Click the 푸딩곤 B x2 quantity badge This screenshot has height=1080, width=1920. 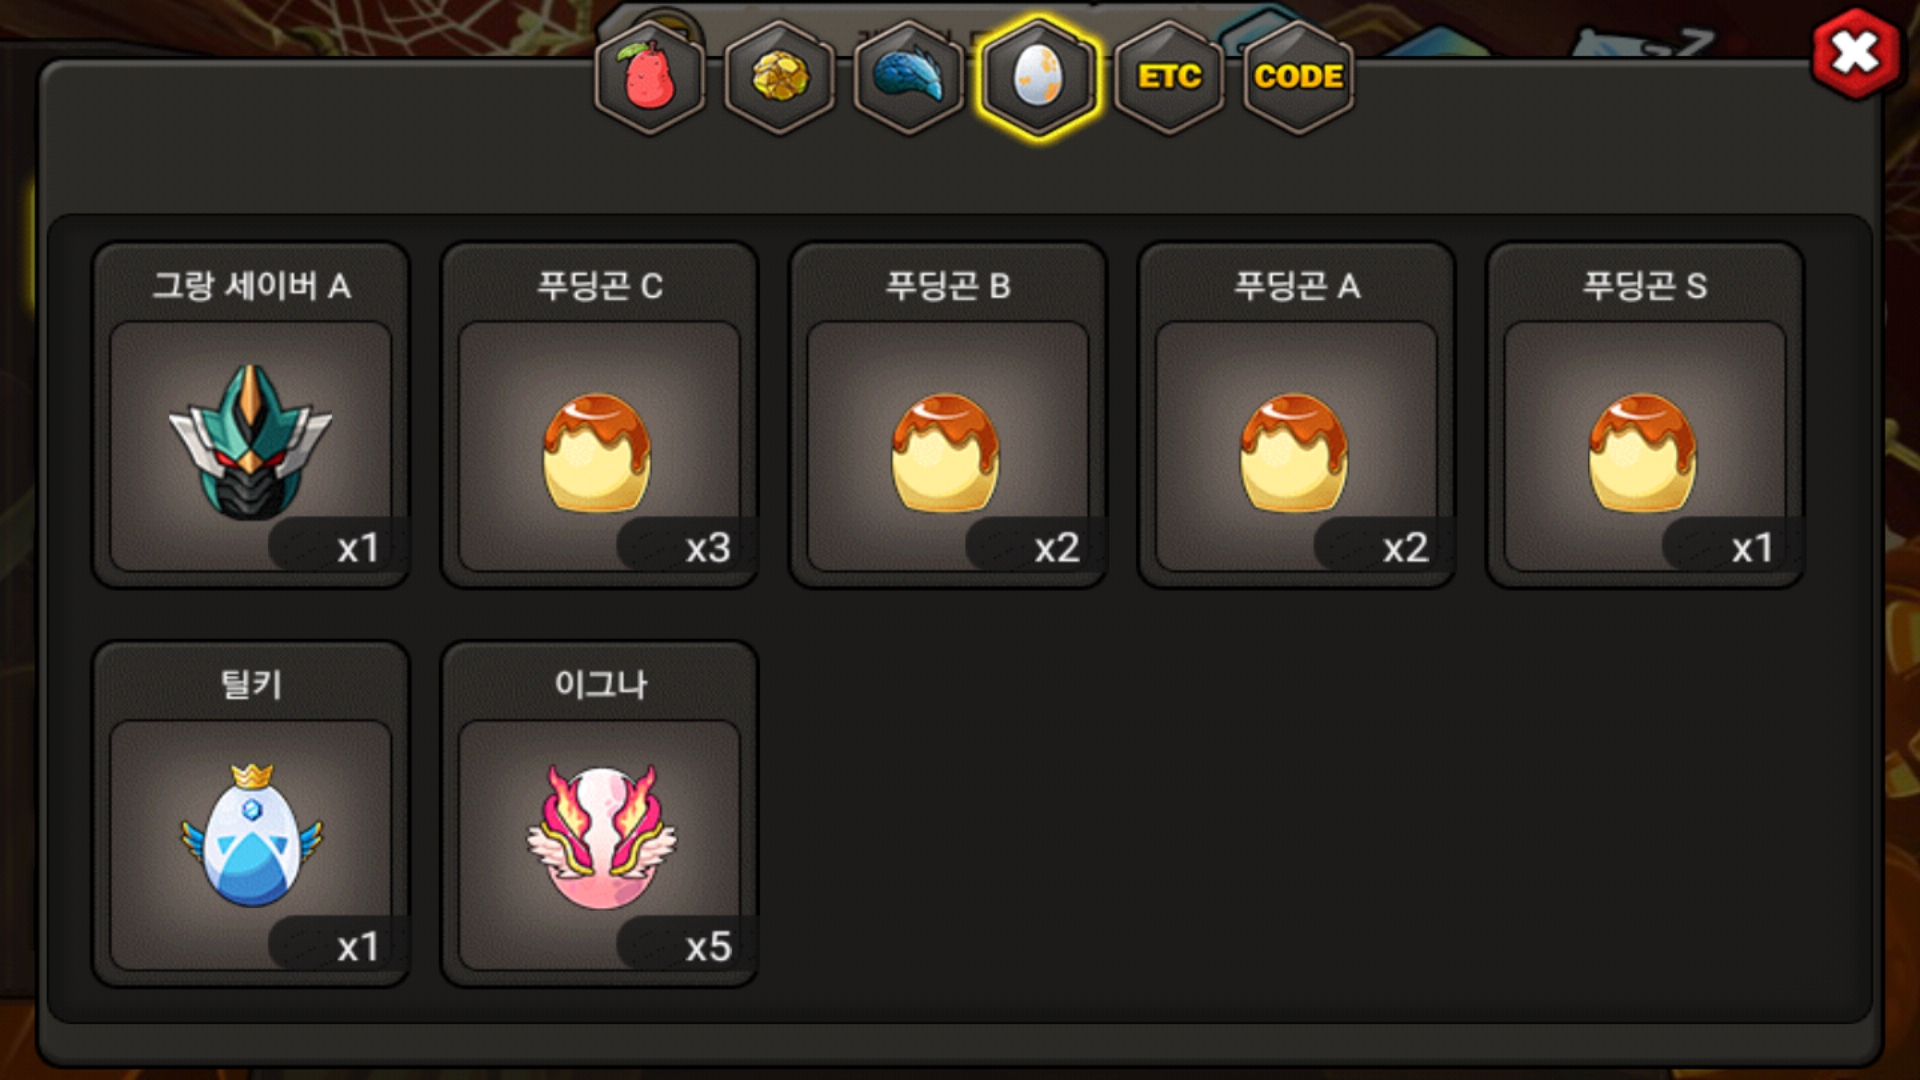click(x=1057, y=547)
